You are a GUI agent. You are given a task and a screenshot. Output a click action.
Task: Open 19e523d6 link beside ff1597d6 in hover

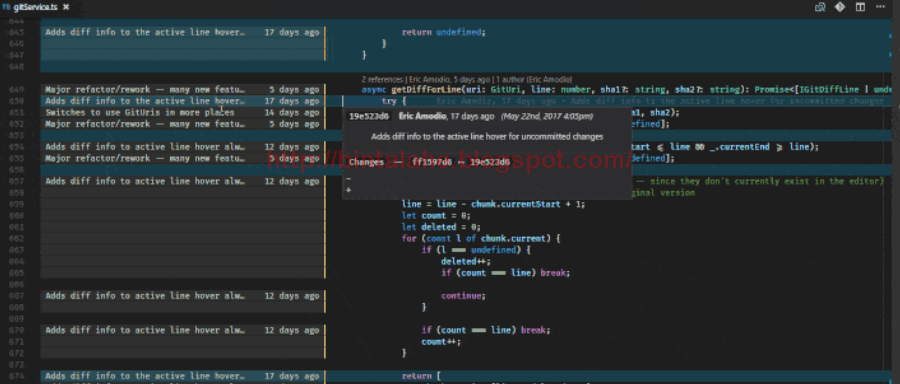click(x=490, y=162)
